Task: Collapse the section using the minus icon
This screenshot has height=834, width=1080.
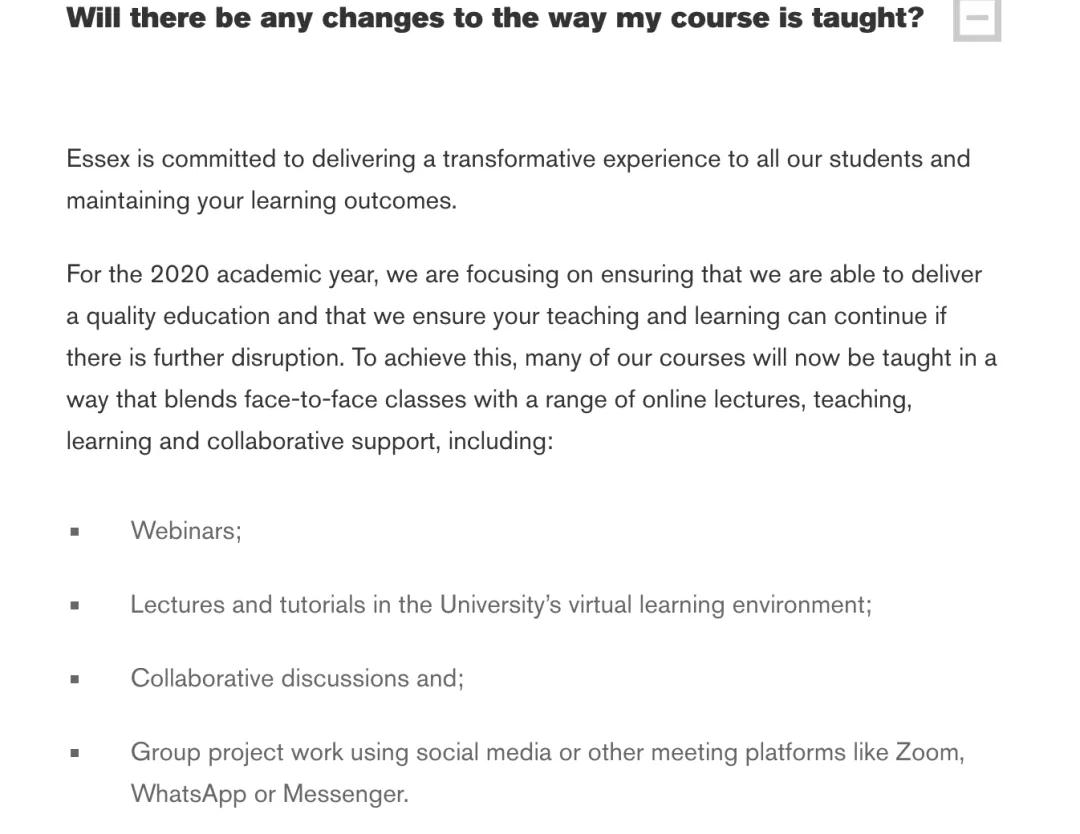Action: 977,18
